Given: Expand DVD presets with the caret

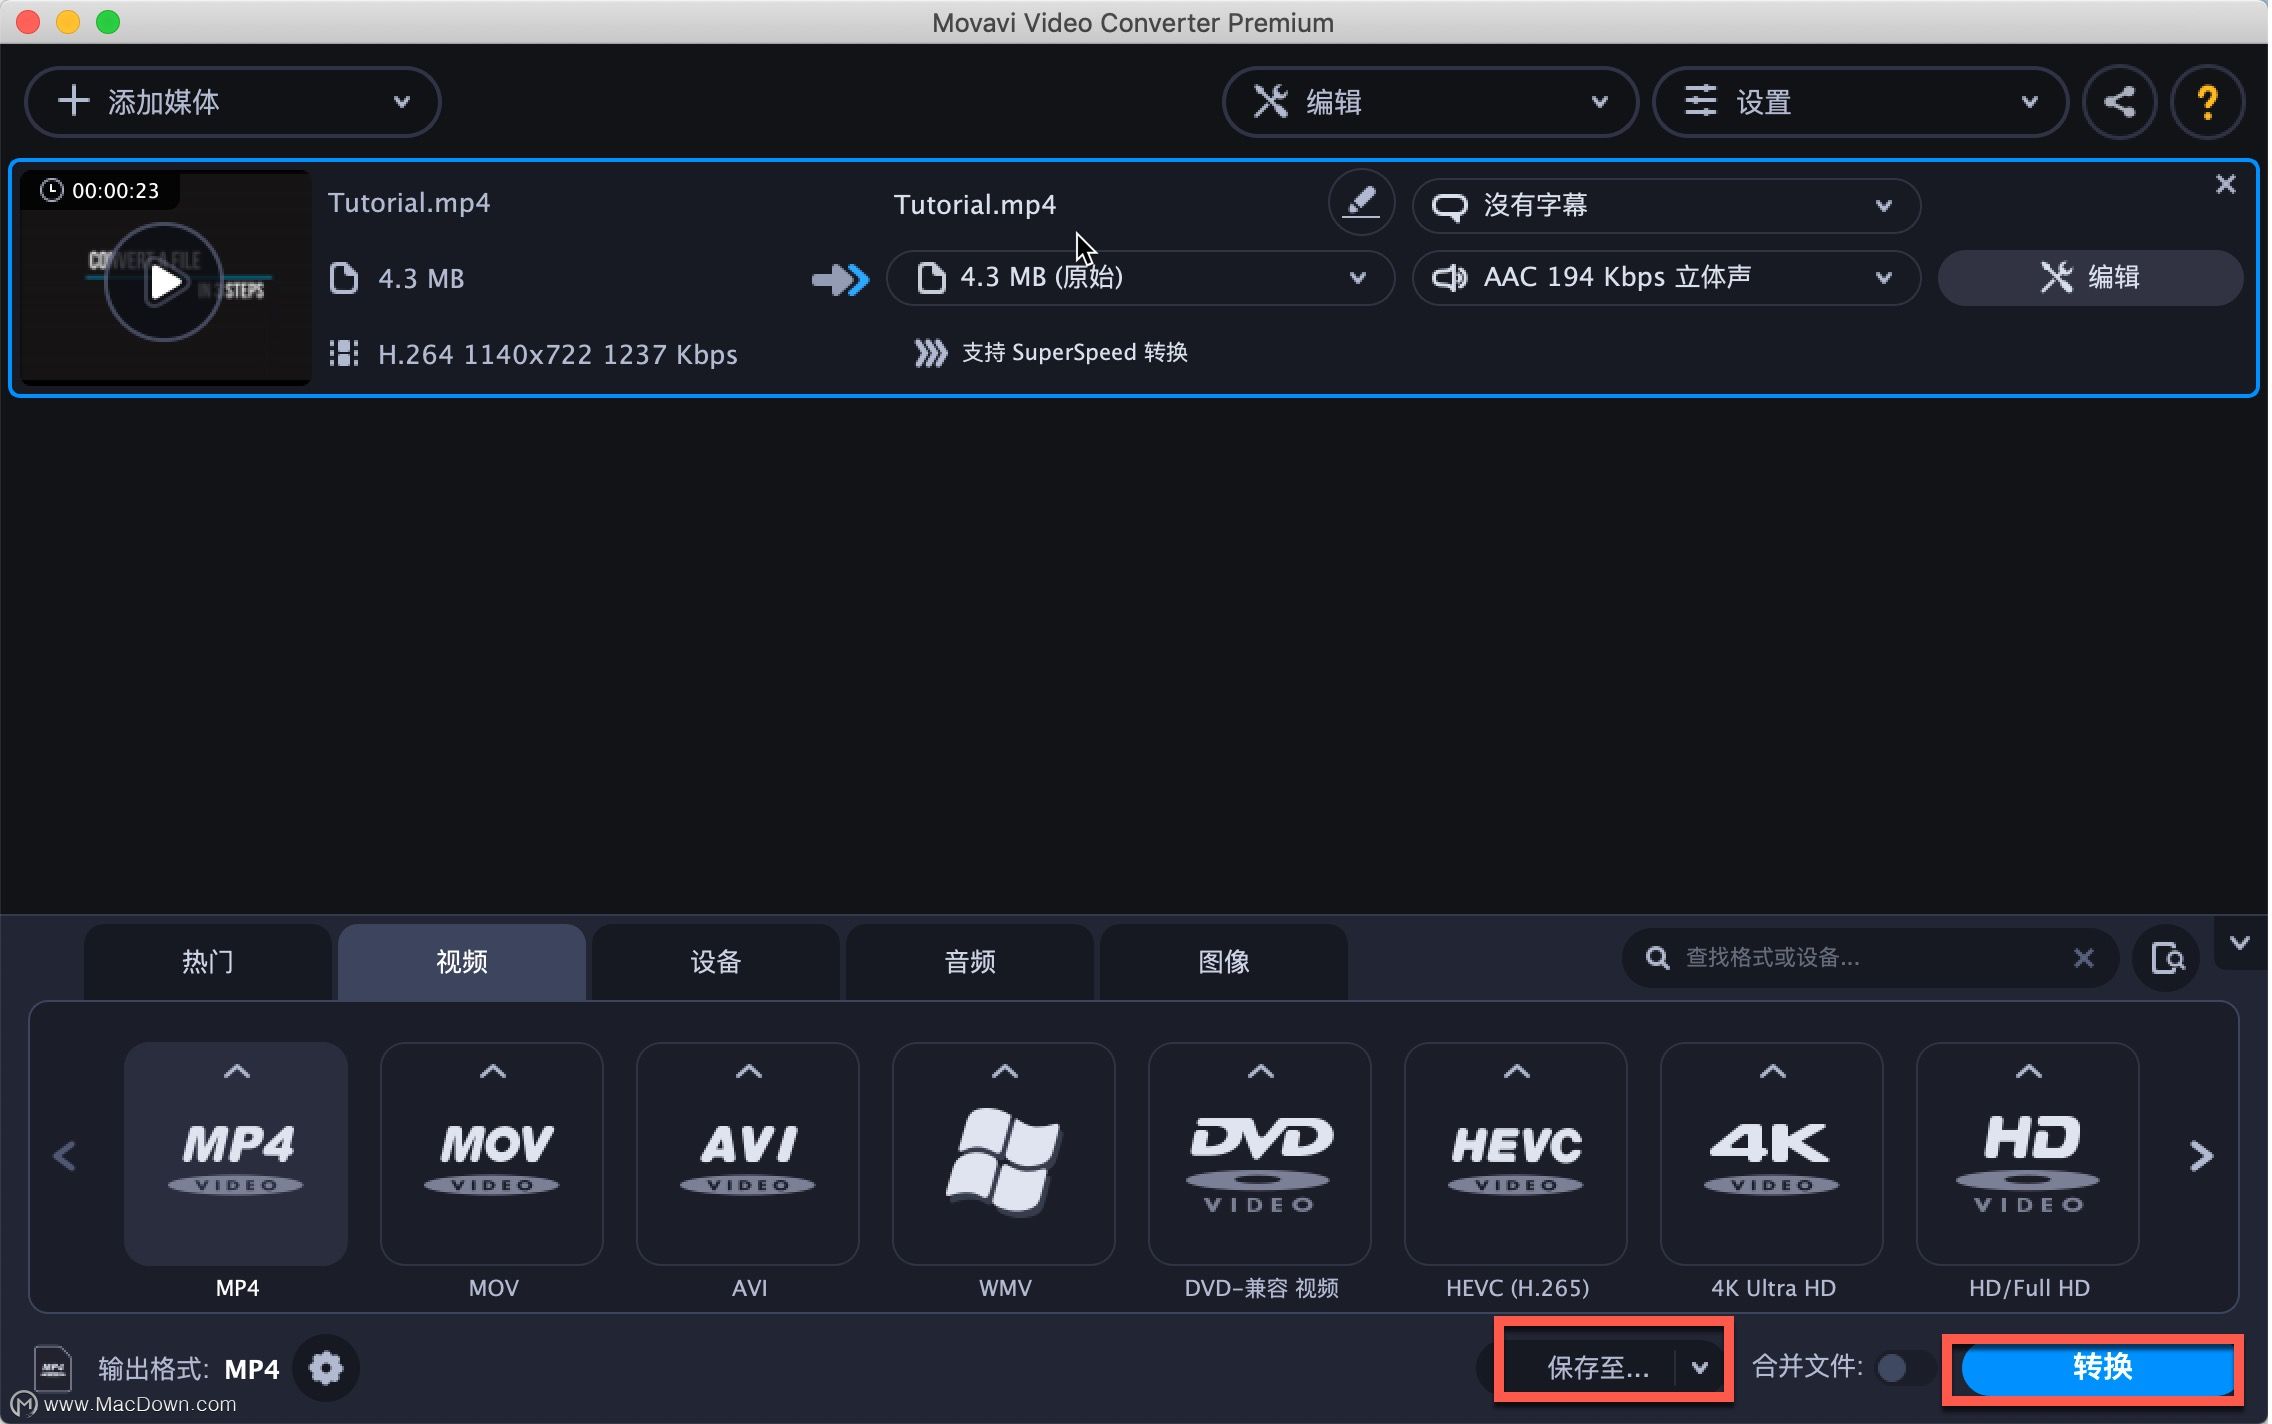Looking at the screenshot, I should click(x=1261, y=1071).
